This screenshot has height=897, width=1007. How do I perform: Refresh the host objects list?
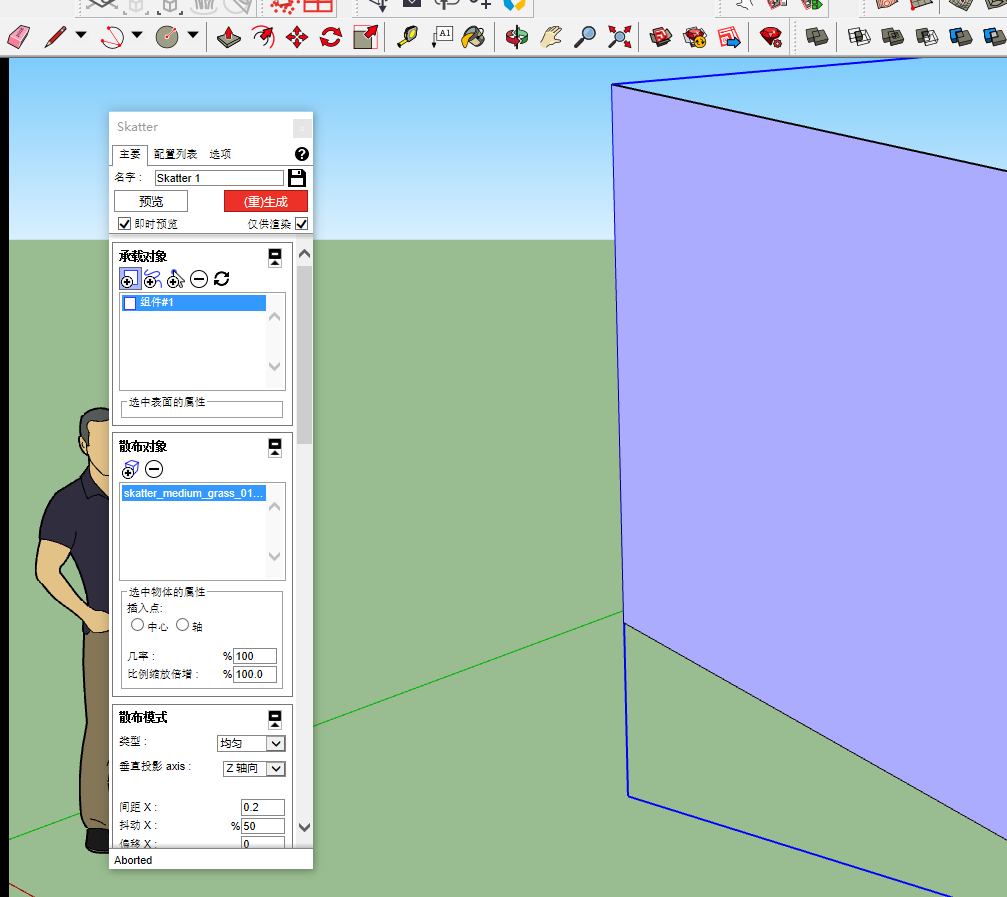222,279
